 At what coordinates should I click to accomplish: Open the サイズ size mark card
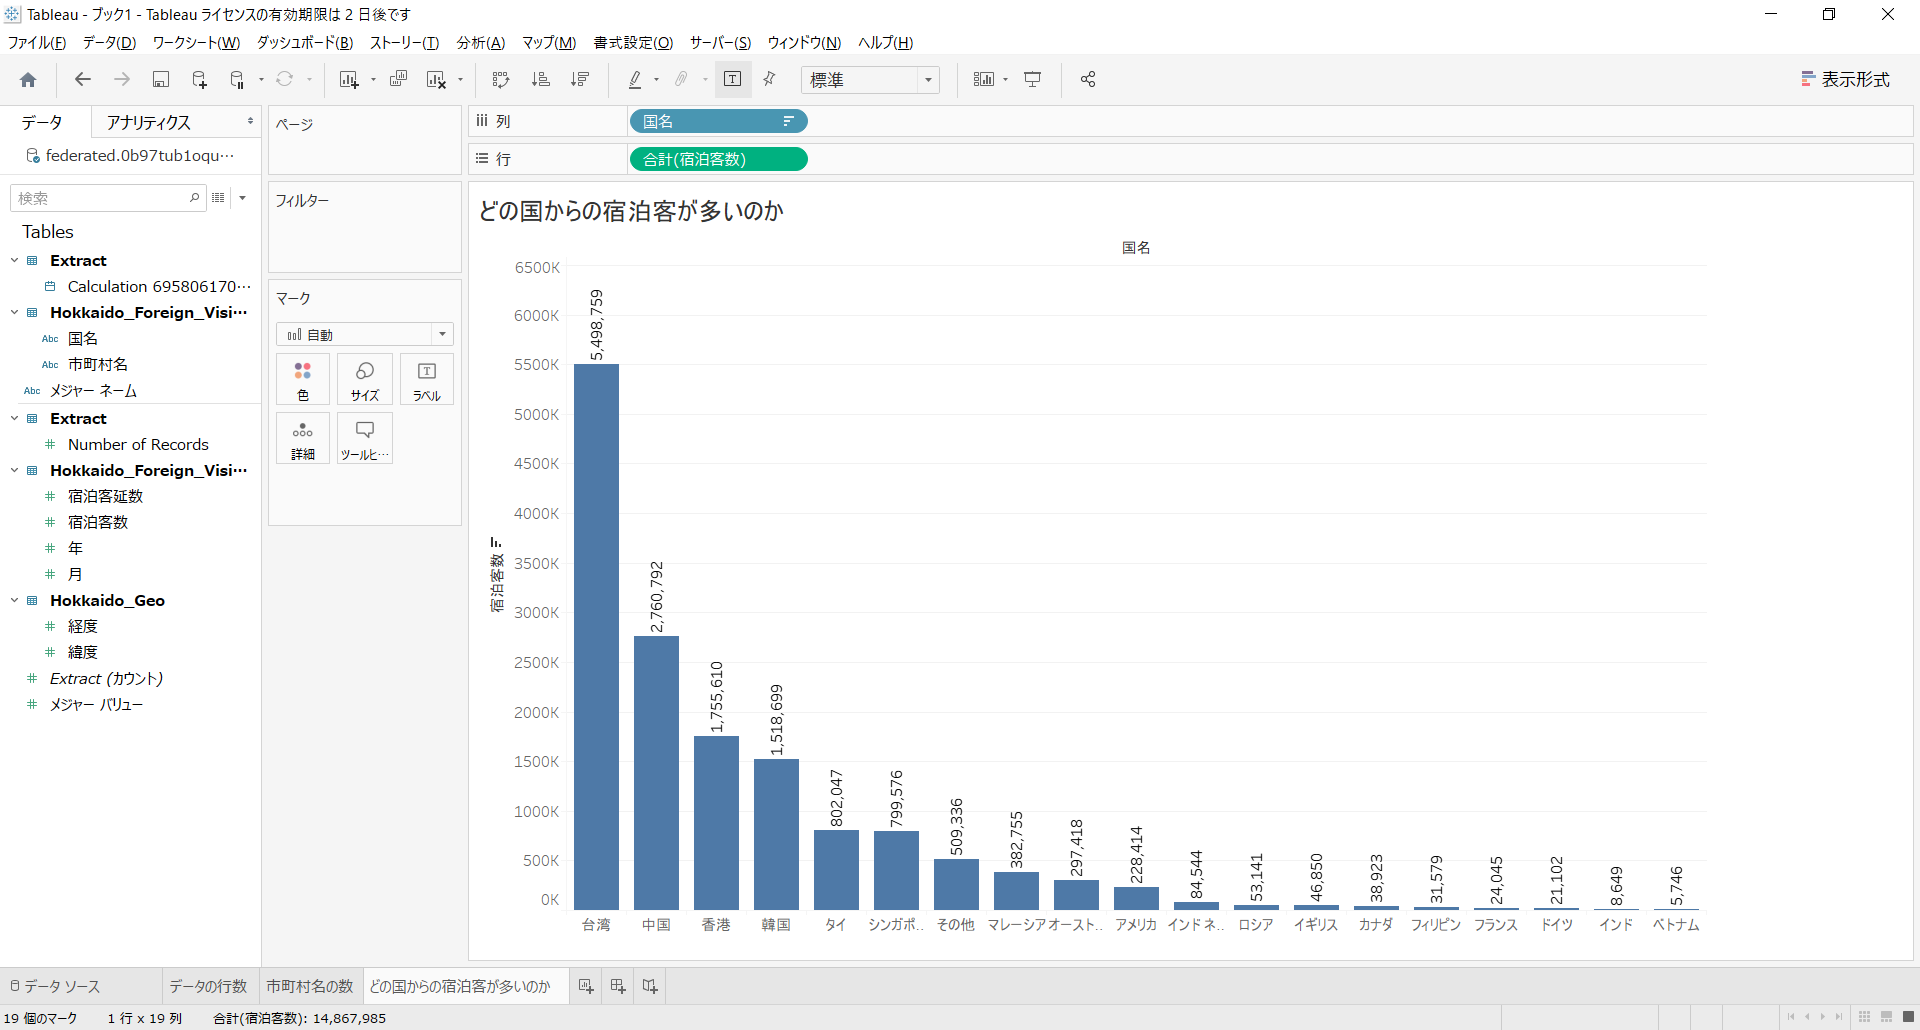pos(365,380)
